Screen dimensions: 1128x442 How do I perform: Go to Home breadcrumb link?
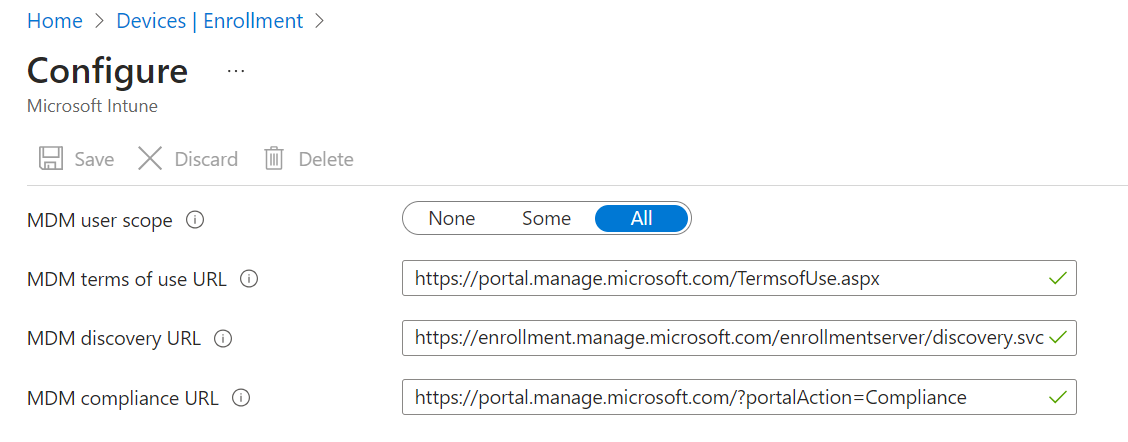[x=54, y=20]
